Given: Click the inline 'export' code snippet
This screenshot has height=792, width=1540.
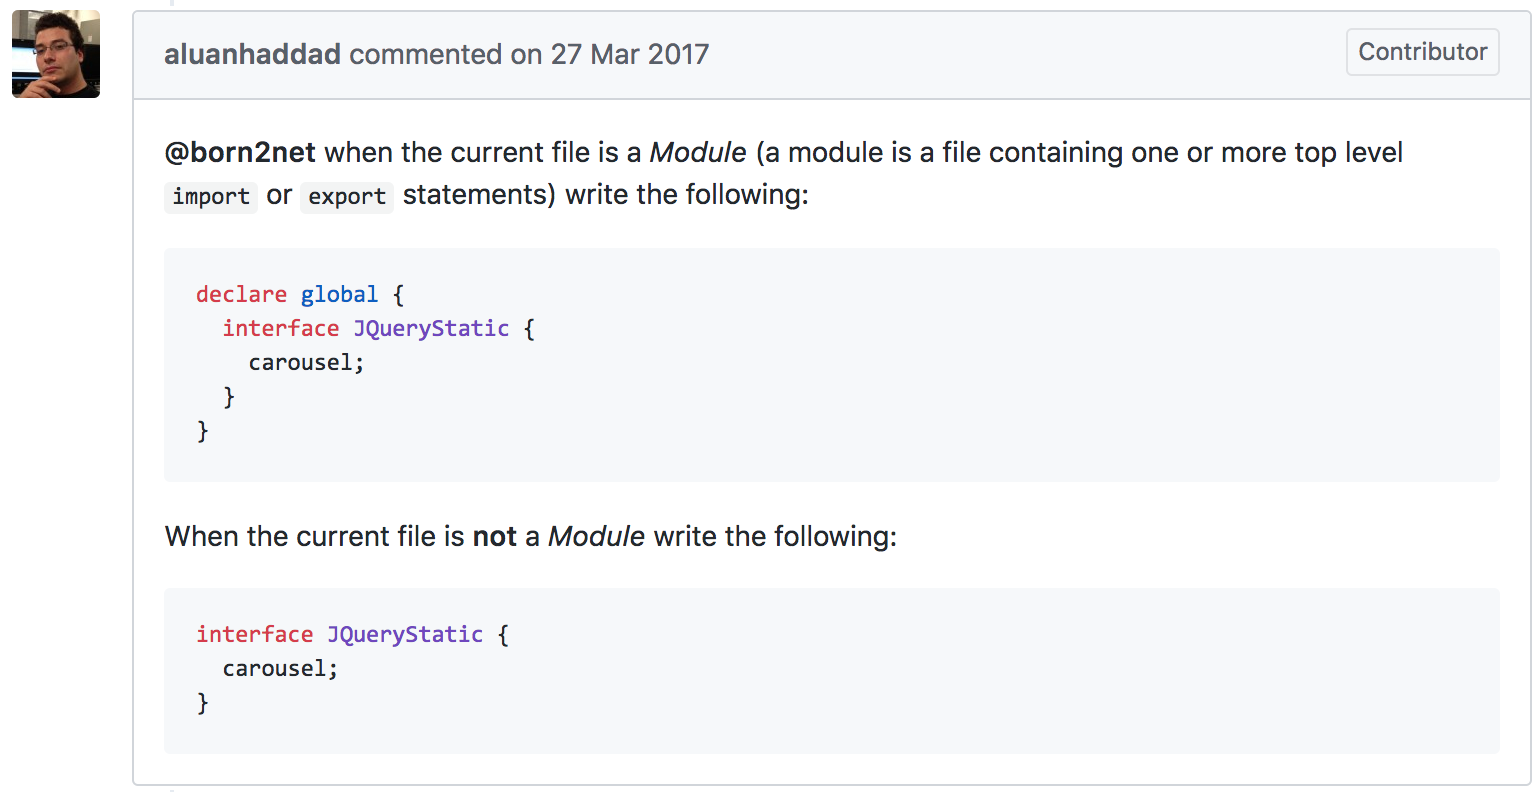Looking at the screenshot, I should point(347,196).
